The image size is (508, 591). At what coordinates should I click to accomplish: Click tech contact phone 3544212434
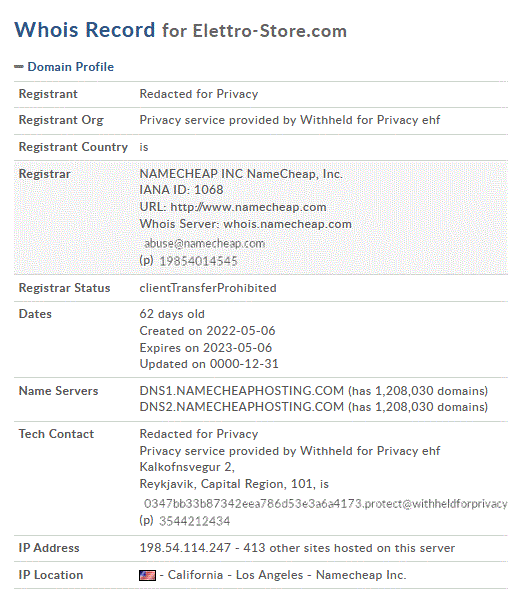tap(194, 521)
